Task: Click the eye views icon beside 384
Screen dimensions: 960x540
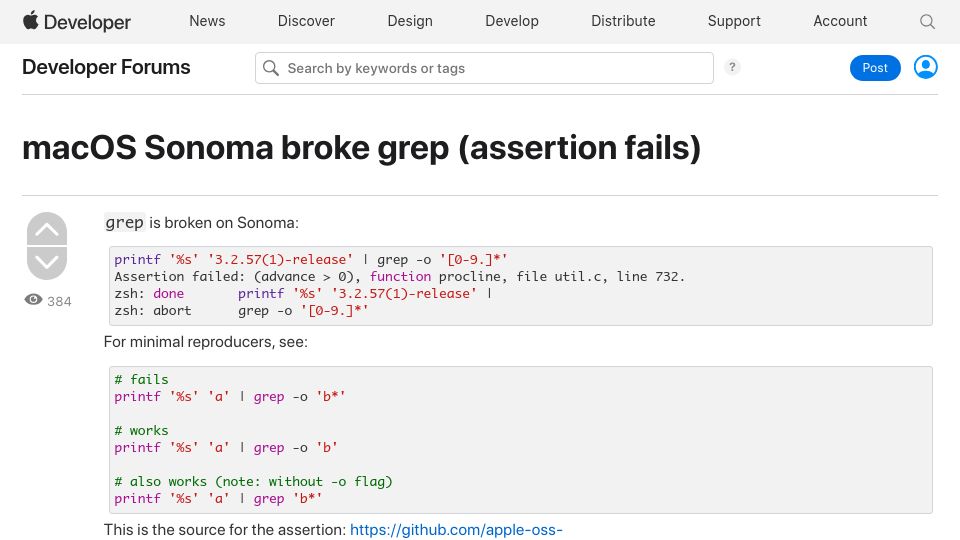Action: [33, 299]
